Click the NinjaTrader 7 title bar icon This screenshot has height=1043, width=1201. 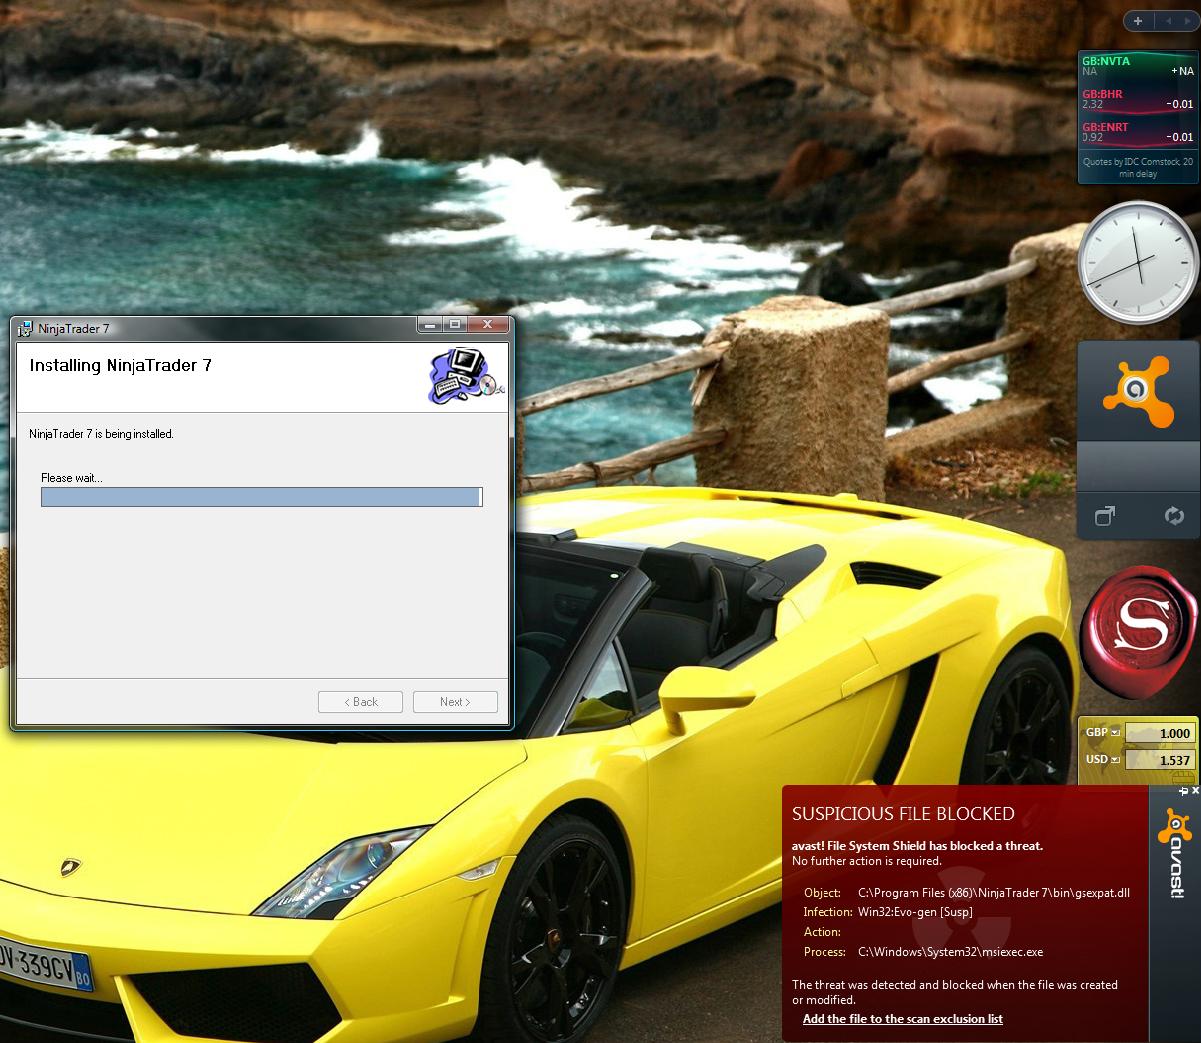point(26,328)
